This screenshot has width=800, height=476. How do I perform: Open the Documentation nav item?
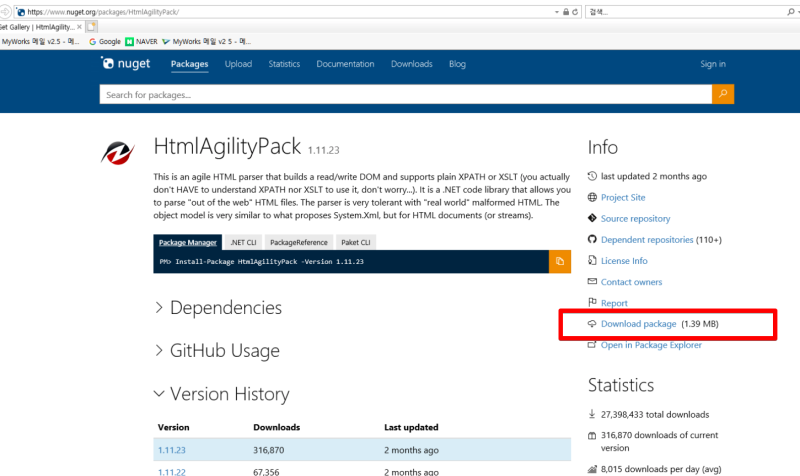(x=345, y=64)
